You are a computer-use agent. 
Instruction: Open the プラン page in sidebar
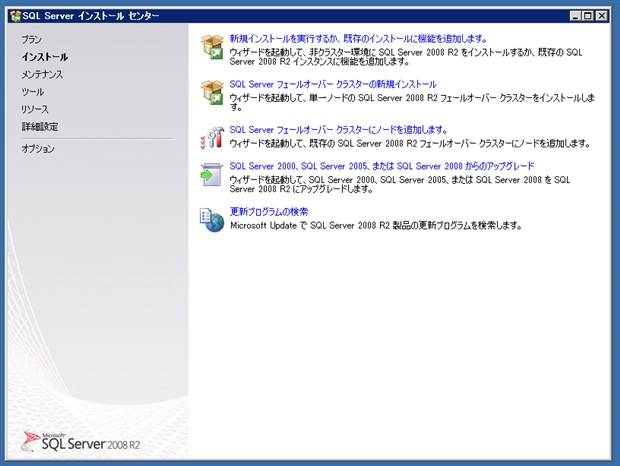pos(31,40)
